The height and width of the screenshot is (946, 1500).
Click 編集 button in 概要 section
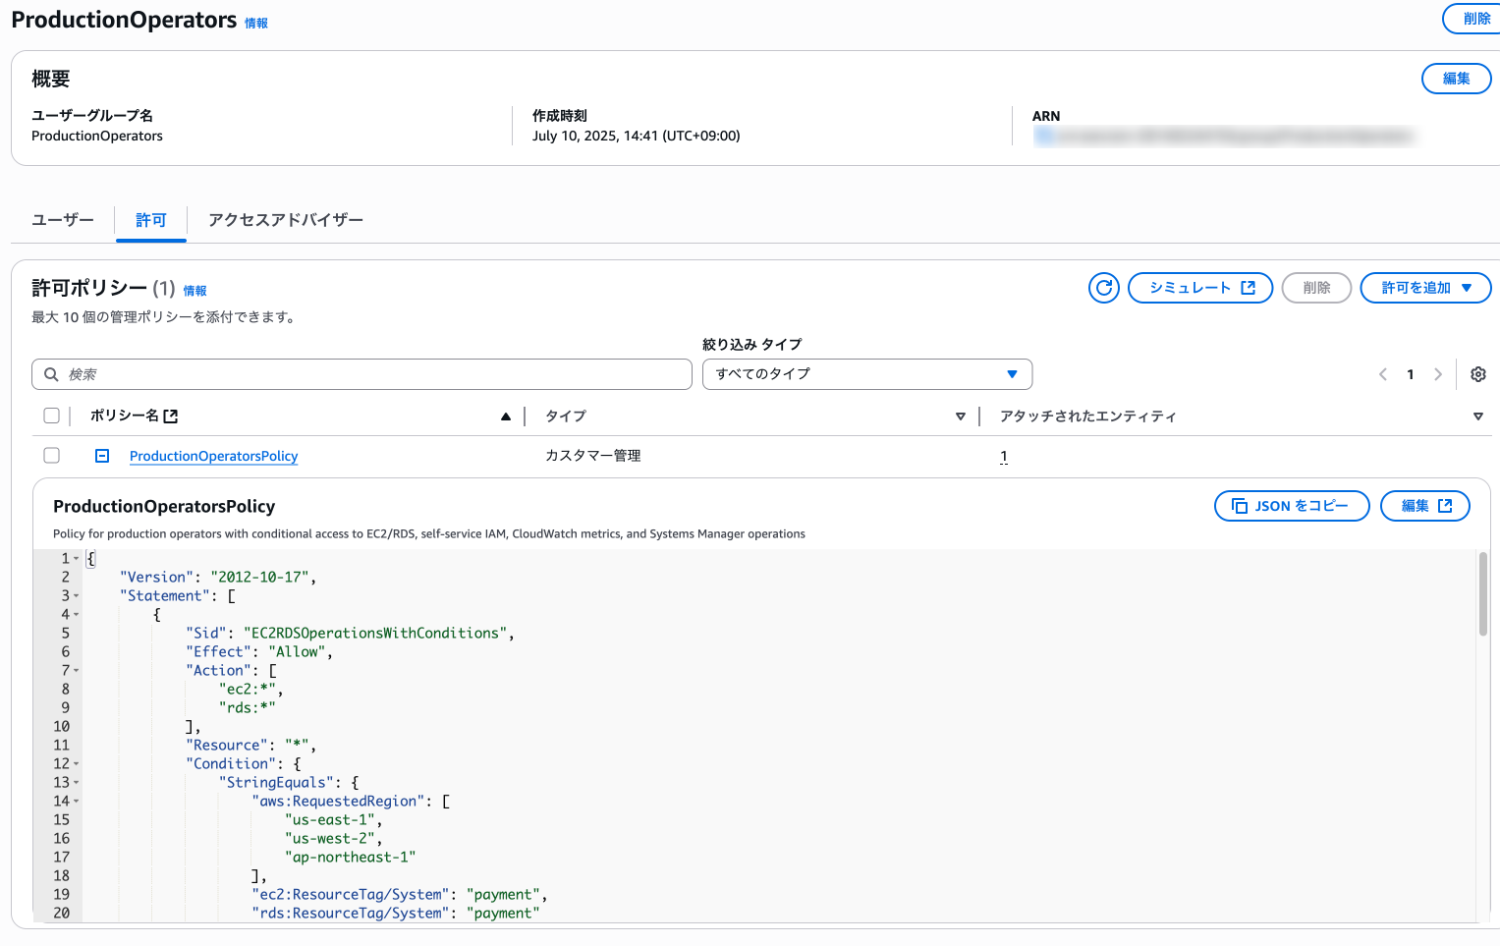1456,78
